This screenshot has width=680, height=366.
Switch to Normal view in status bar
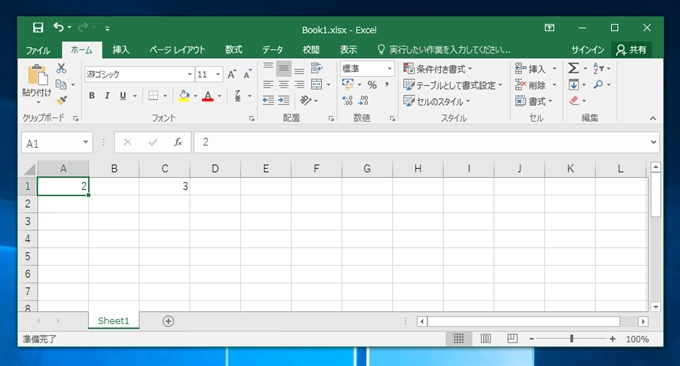point(459,339)
